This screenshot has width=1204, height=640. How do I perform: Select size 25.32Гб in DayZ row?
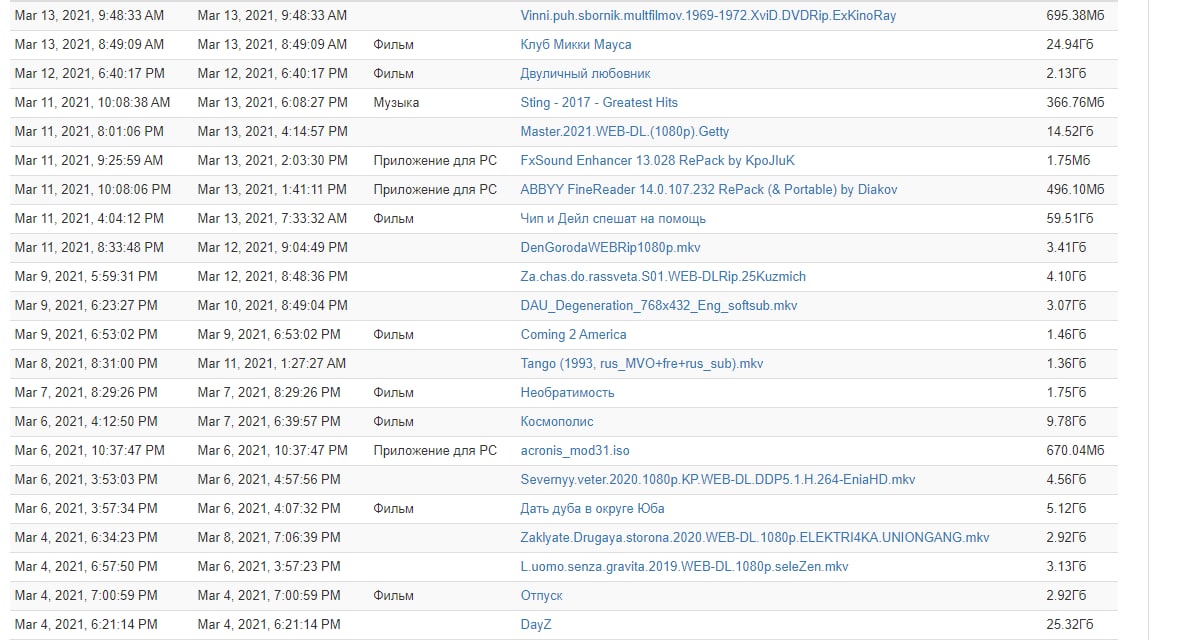1070,625
